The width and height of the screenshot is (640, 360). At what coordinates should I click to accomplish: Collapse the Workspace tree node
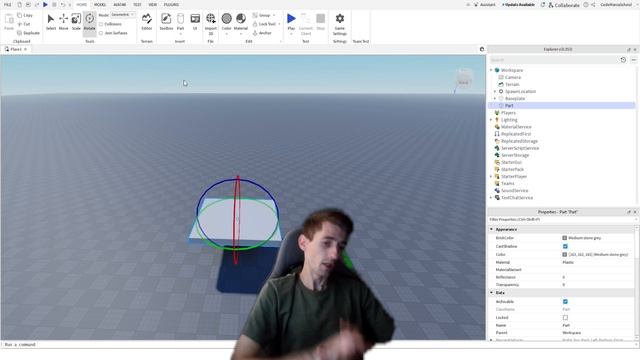coord(491,70)
